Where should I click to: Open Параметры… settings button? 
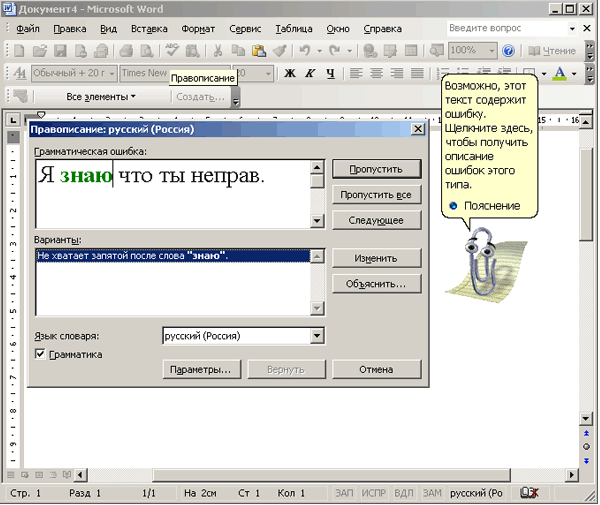[202, 369]
